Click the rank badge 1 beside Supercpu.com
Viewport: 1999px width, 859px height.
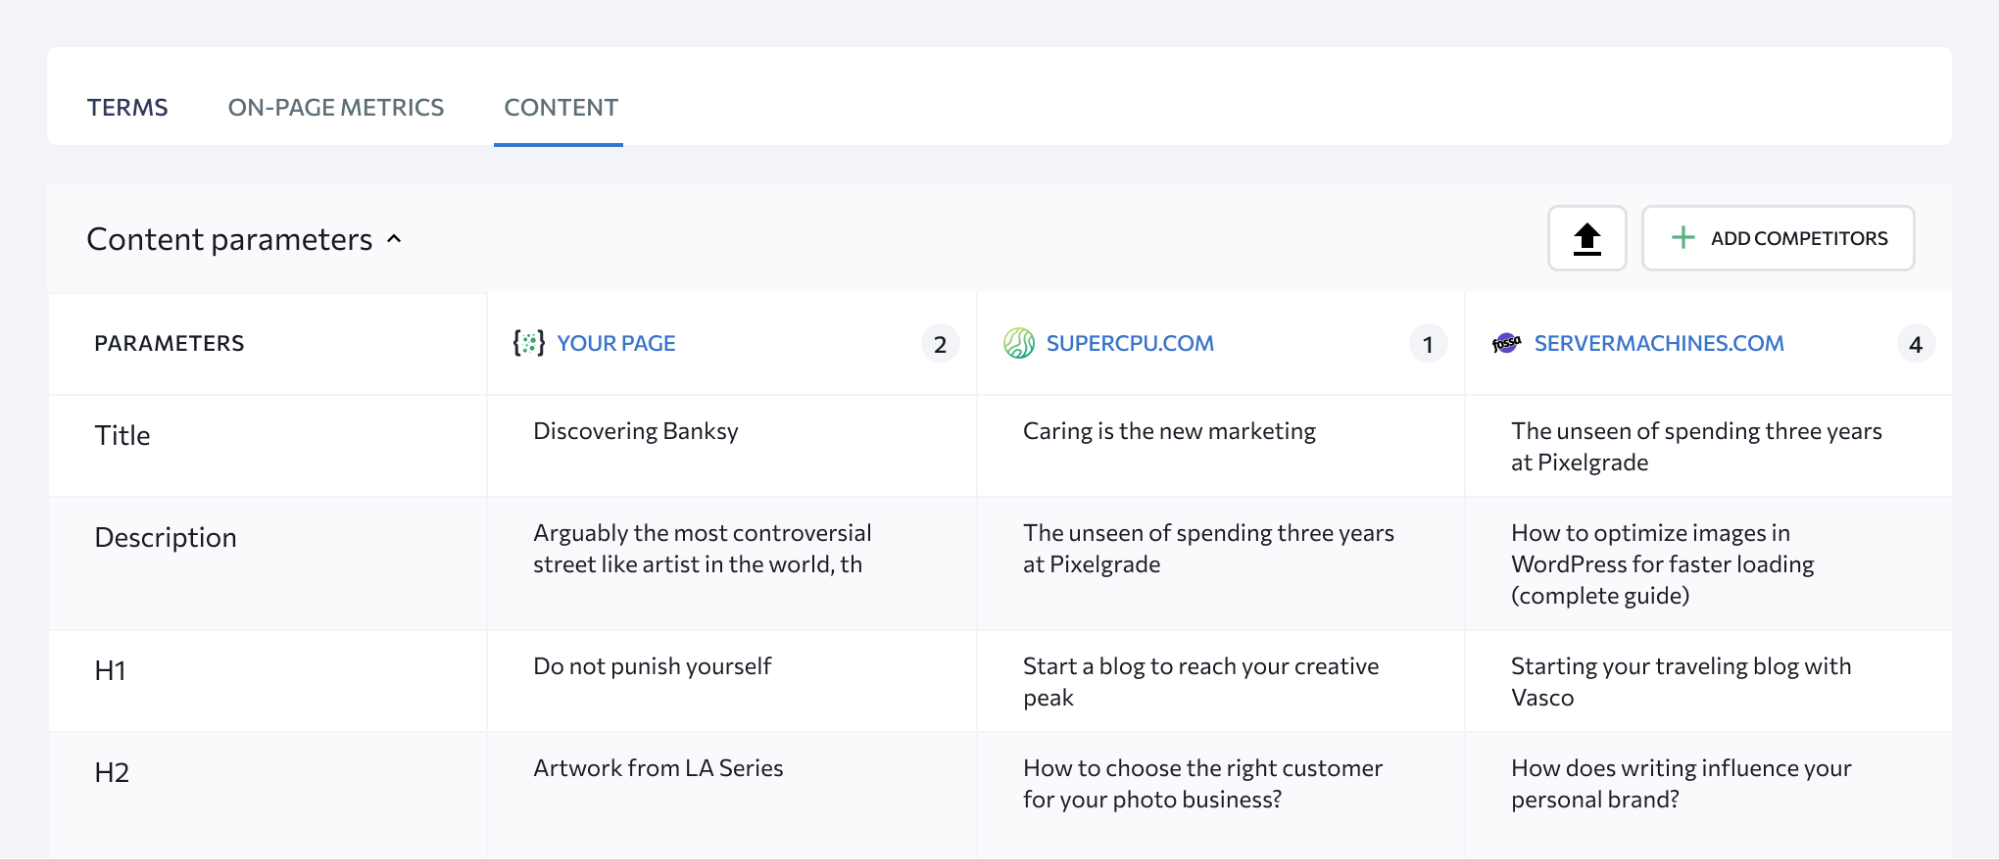point(1427,344)
